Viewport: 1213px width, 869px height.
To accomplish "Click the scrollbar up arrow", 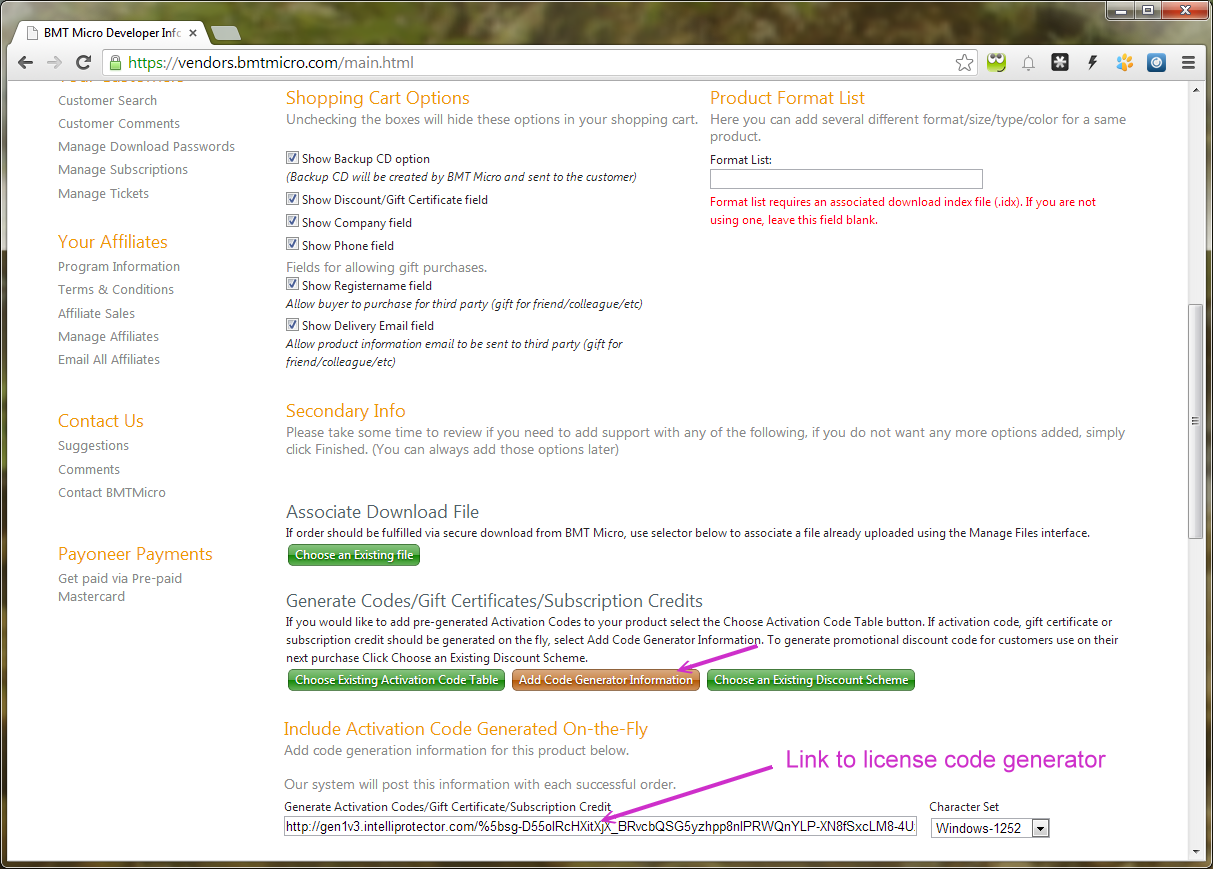I will point(1196,91).
